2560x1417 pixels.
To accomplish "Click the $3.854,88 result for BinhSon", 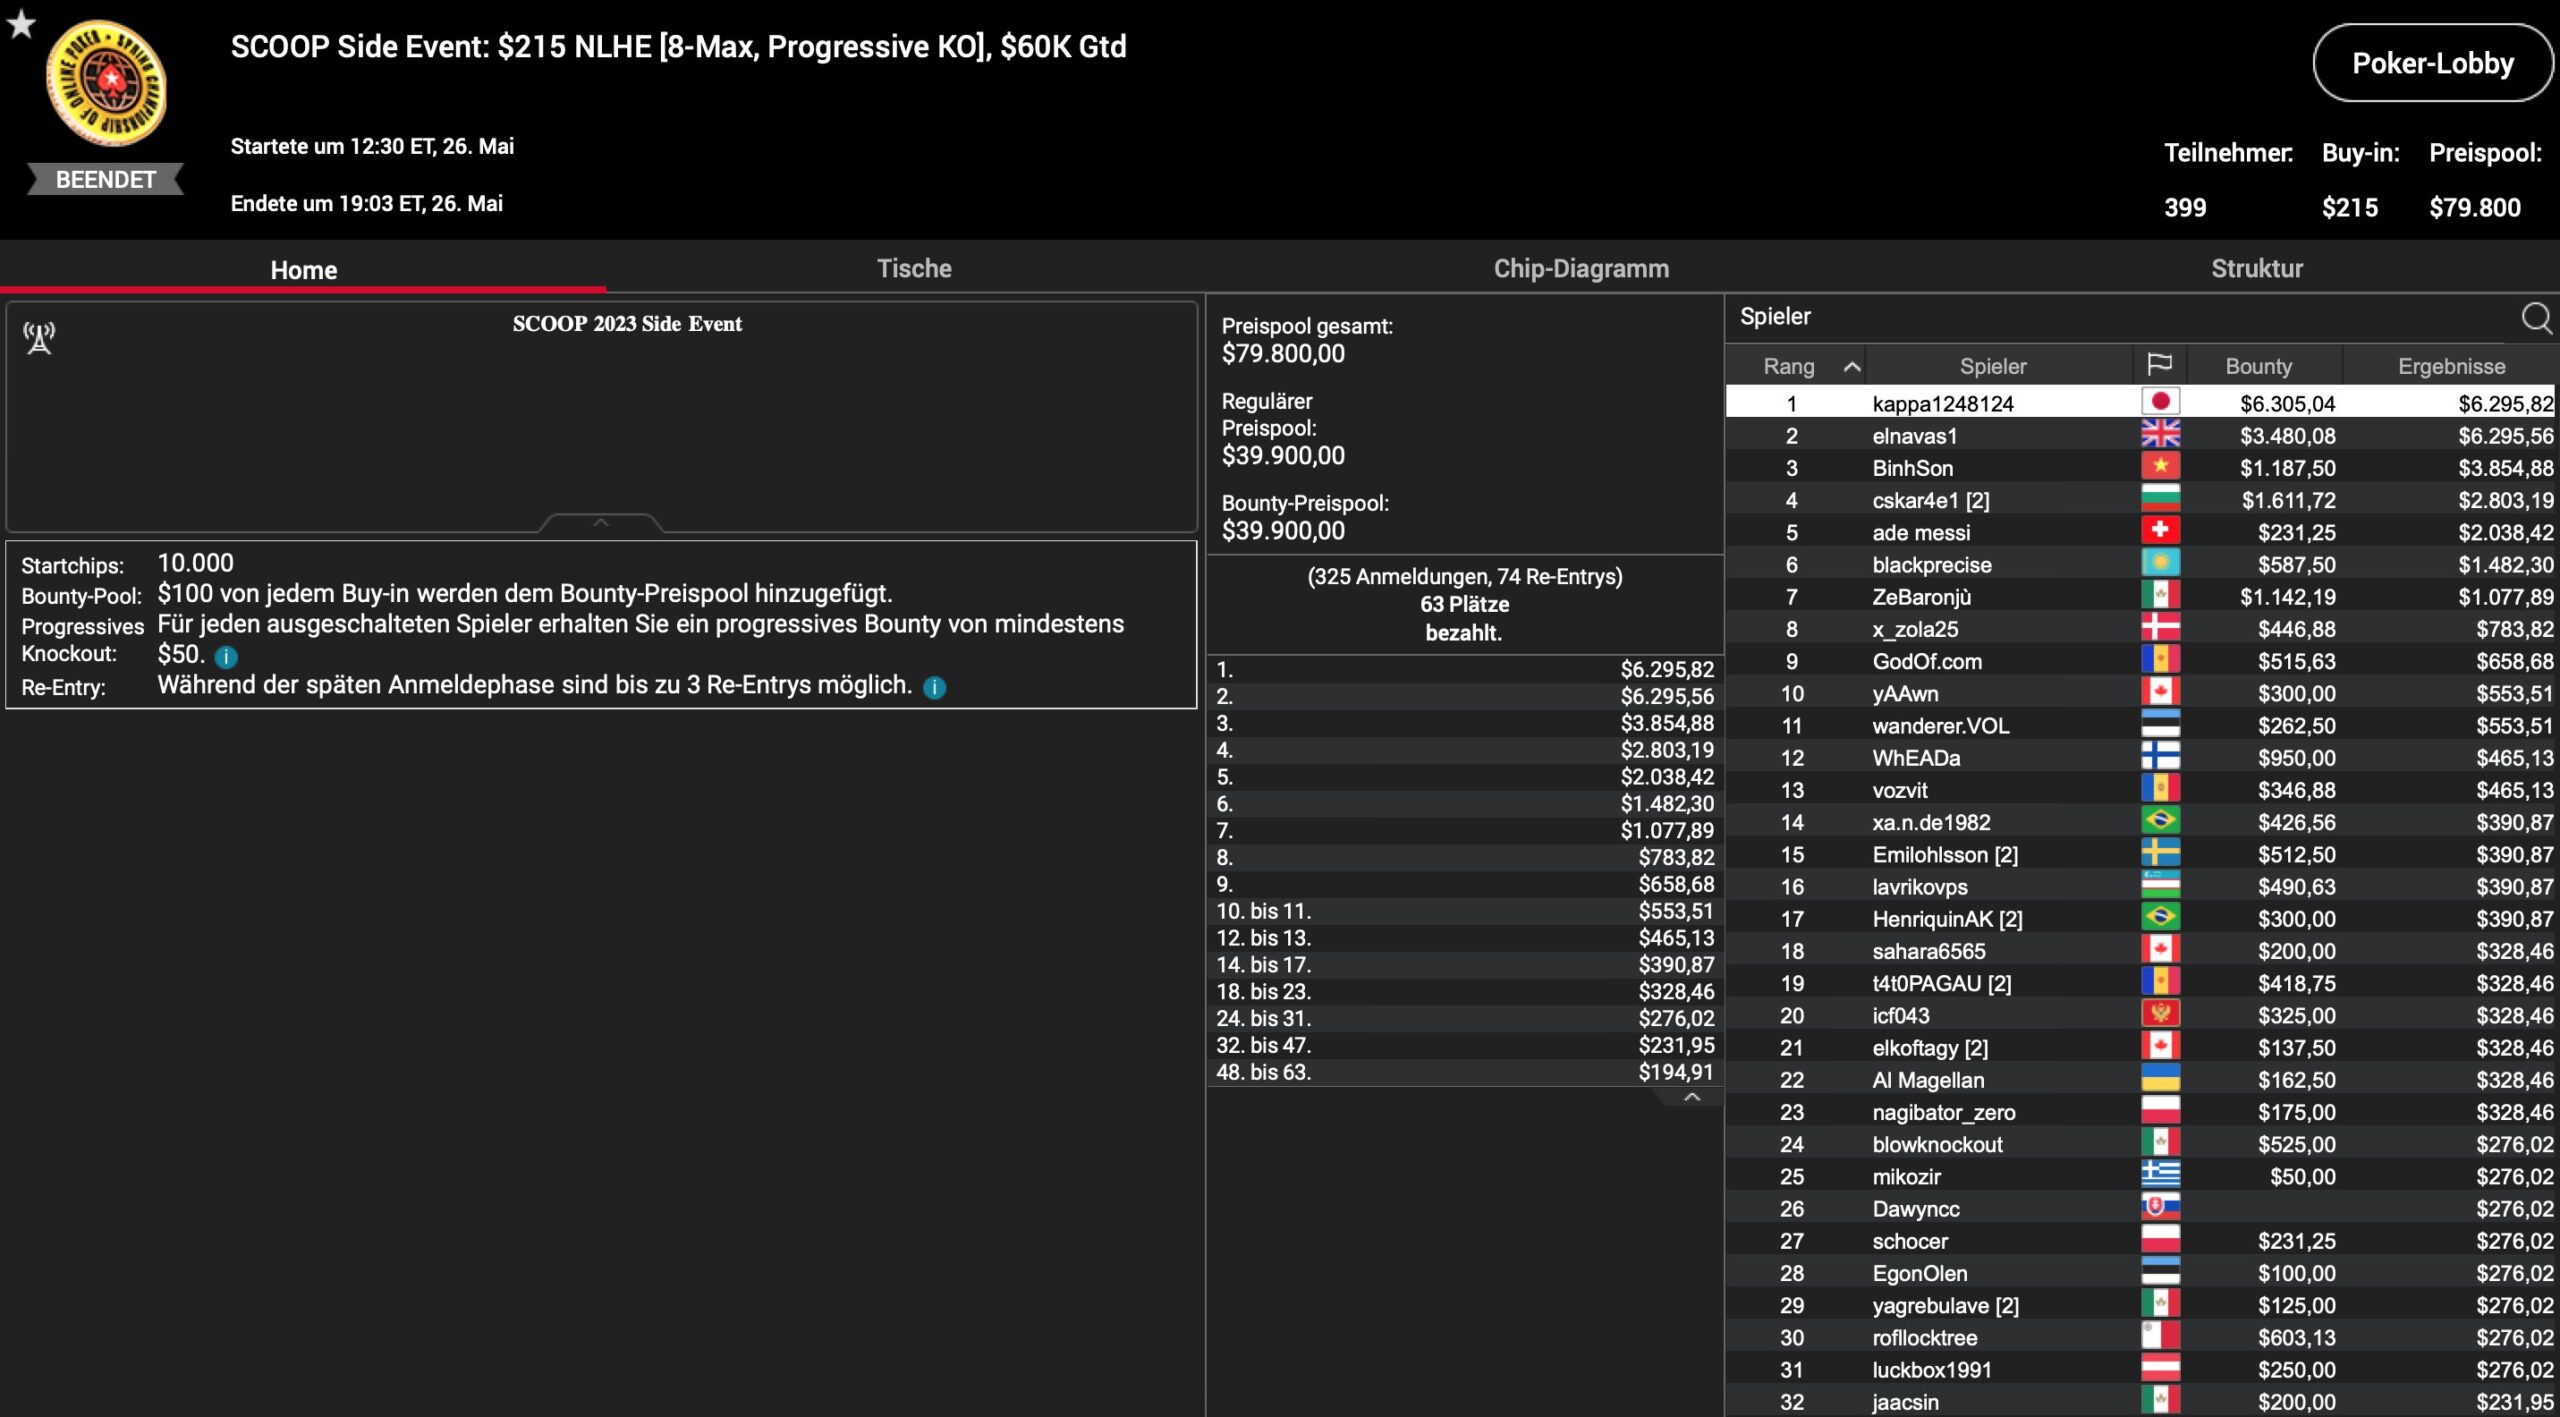I will [x=2505, y=467].
